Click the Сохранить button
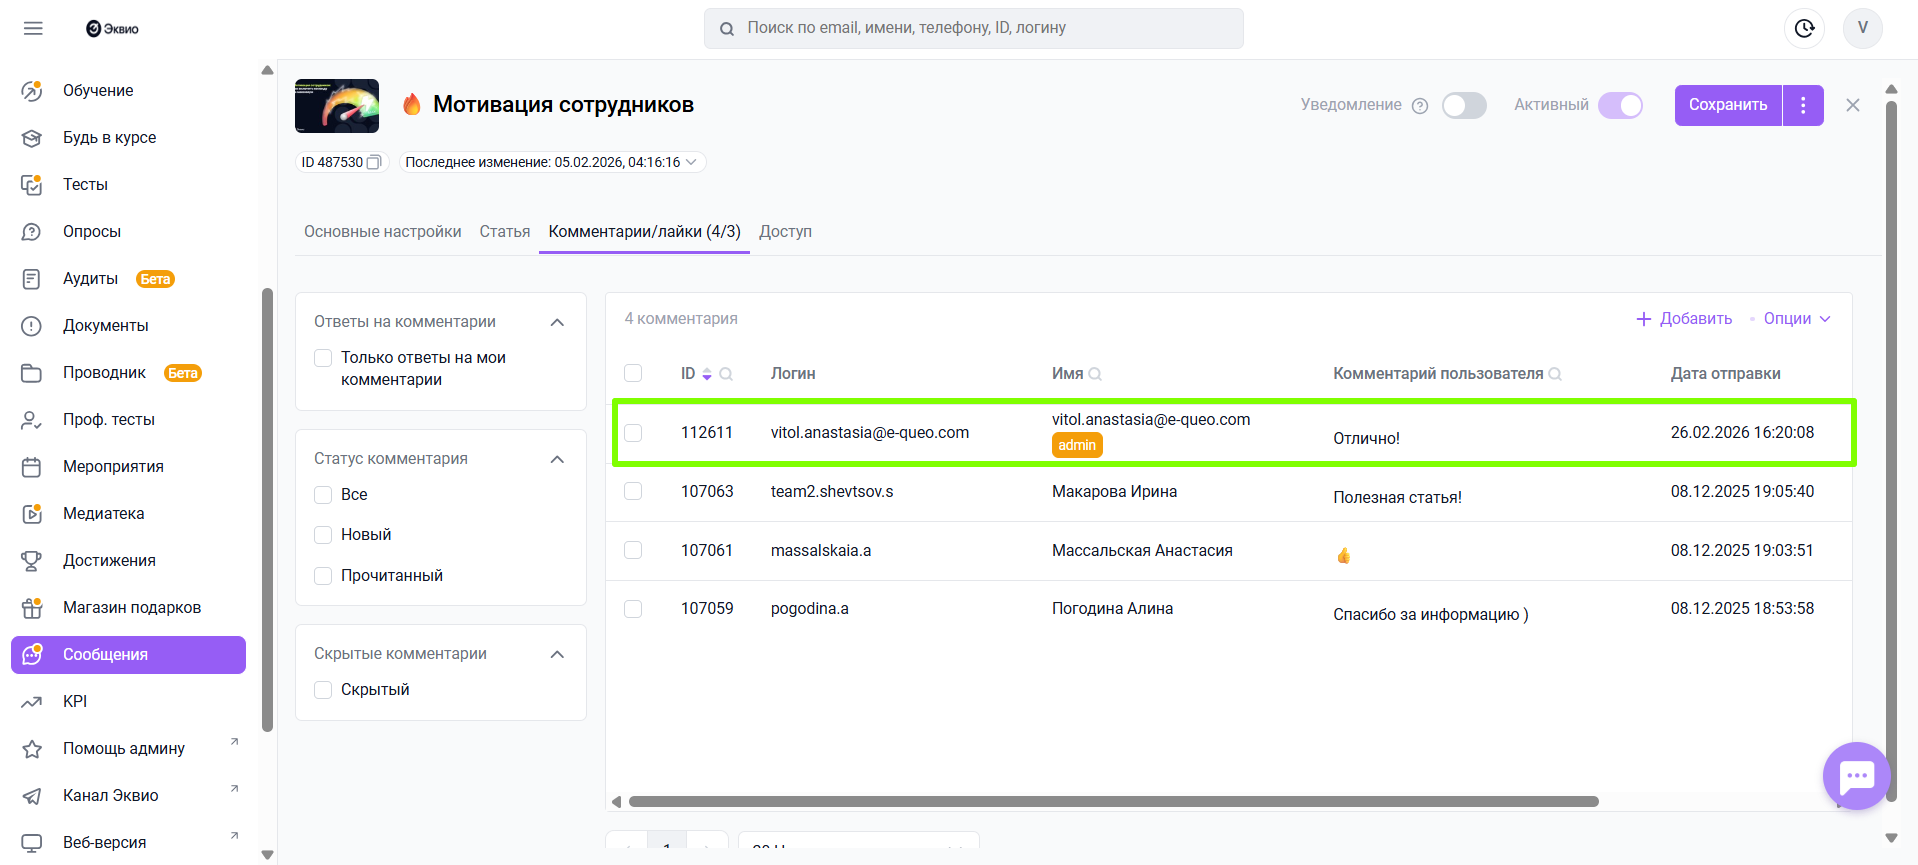Viewport: 1918px width, 865px height. (x=1727, y=105)
